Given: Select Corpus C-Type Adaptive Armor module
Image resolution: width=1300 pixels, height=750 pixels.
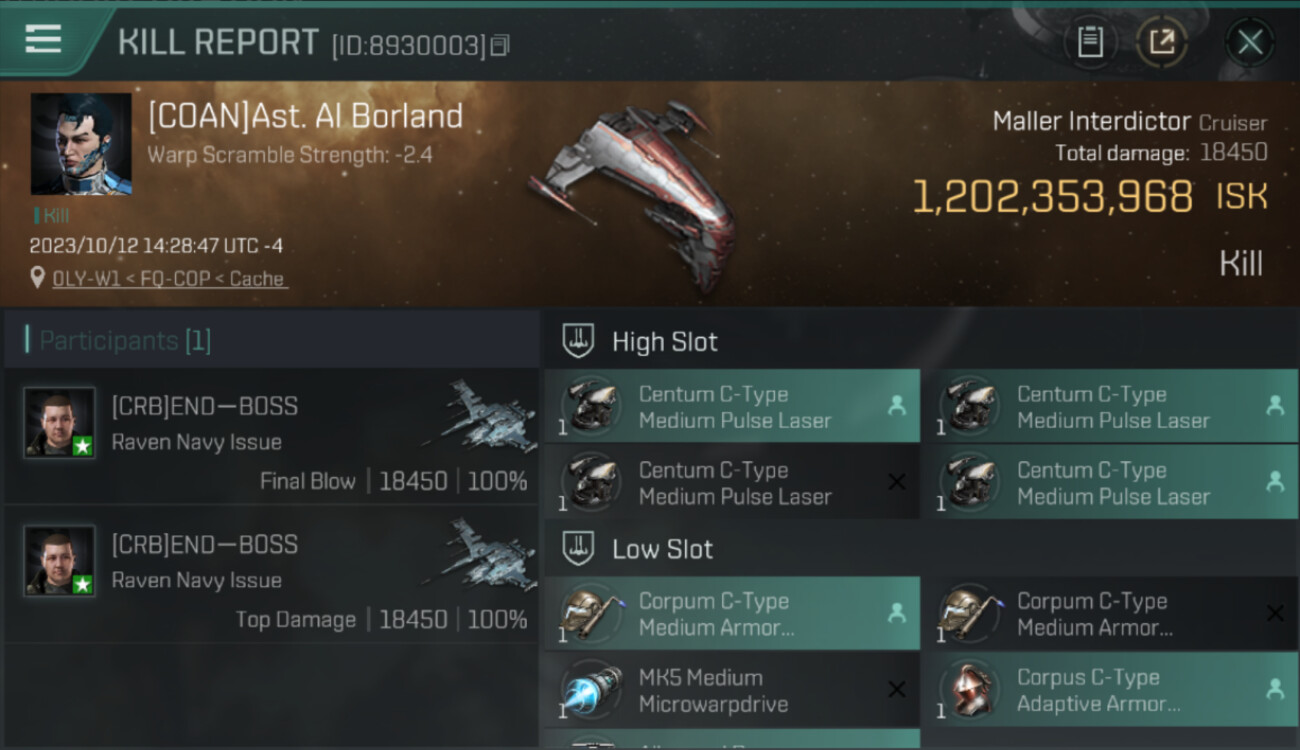Looking at the screenshot, I should point(1110,690).
